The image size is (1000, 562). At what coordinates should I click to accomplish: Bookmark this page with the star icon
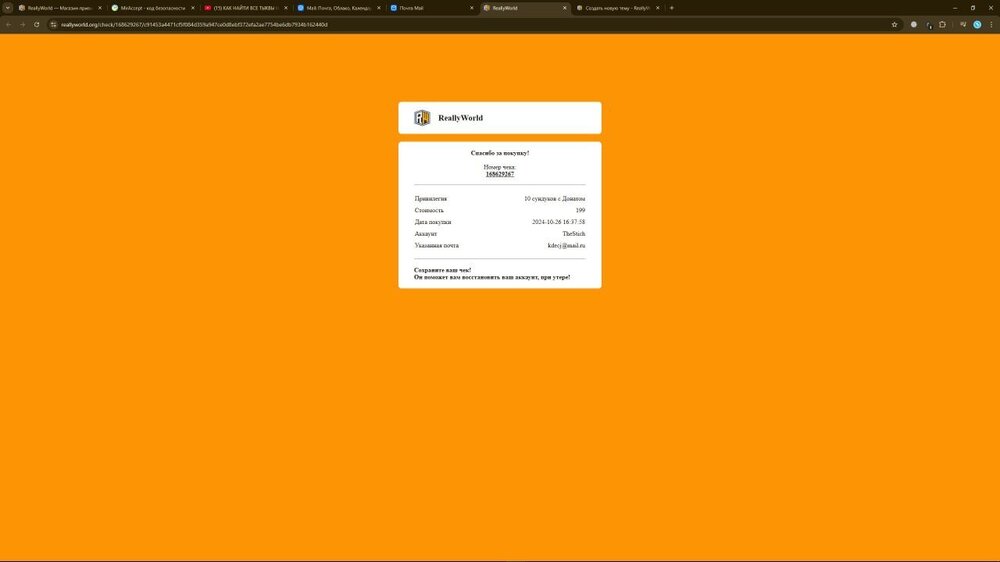point(894,24)
